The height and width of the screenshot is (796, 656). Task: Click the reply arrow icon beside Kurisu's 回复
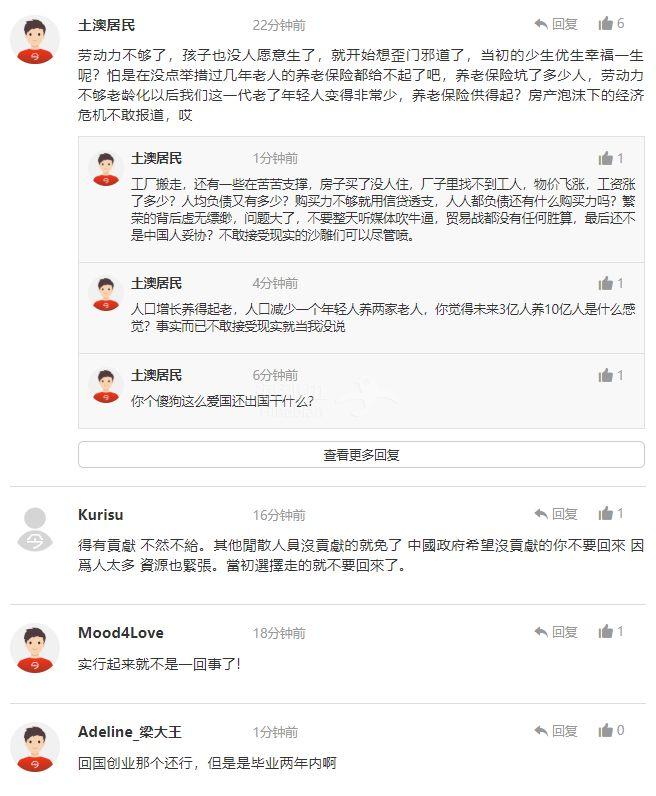(x=540, y=514)
